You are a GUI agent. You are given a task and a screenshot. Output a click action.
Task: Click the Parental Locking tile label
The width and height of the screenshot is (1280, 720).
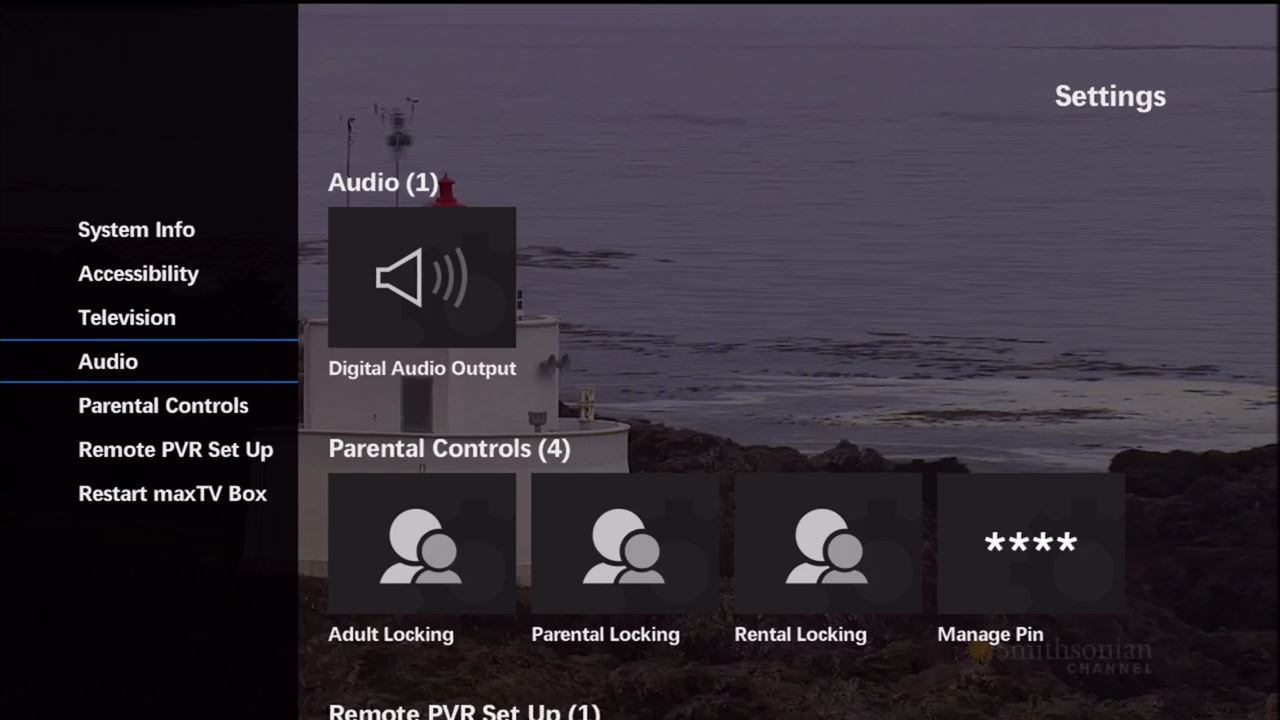click(605, 633)
